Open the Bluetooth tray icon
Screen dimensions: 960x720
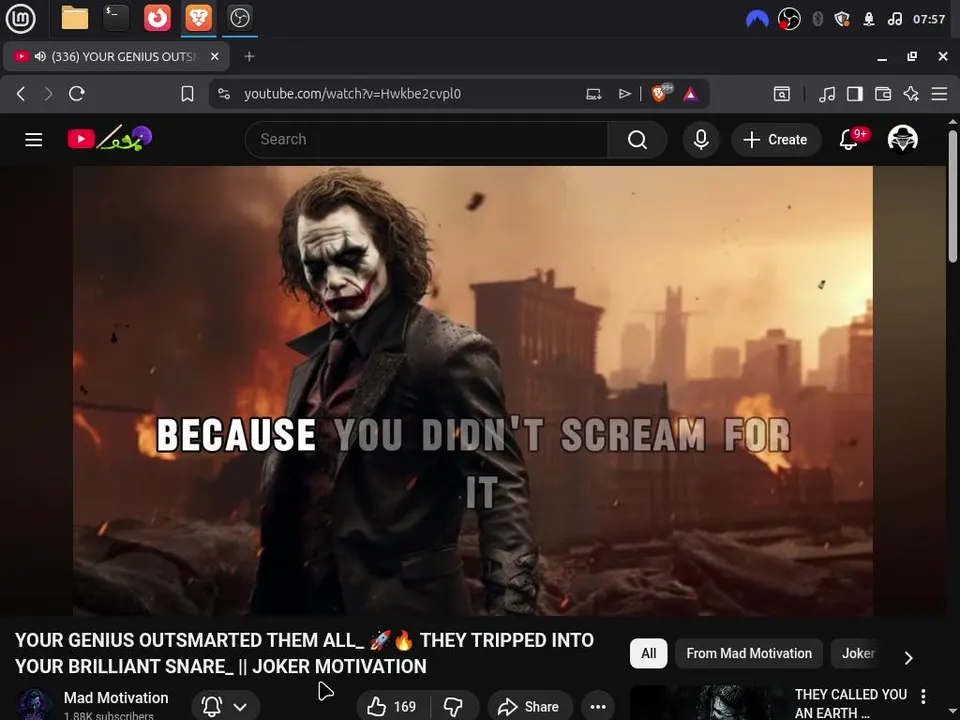[817, 19]
